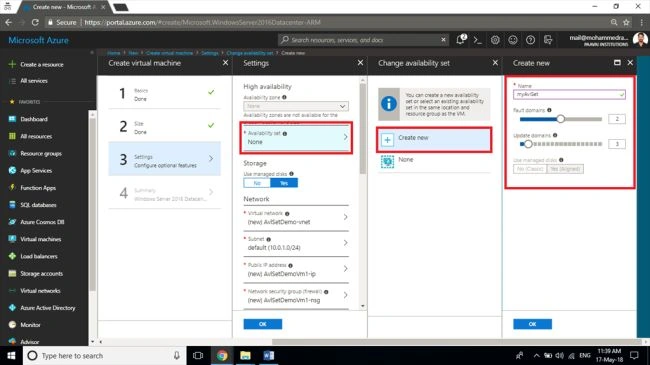Open Virtual networks sidebar item
650x365 pixels.
(x=40, y=291)
